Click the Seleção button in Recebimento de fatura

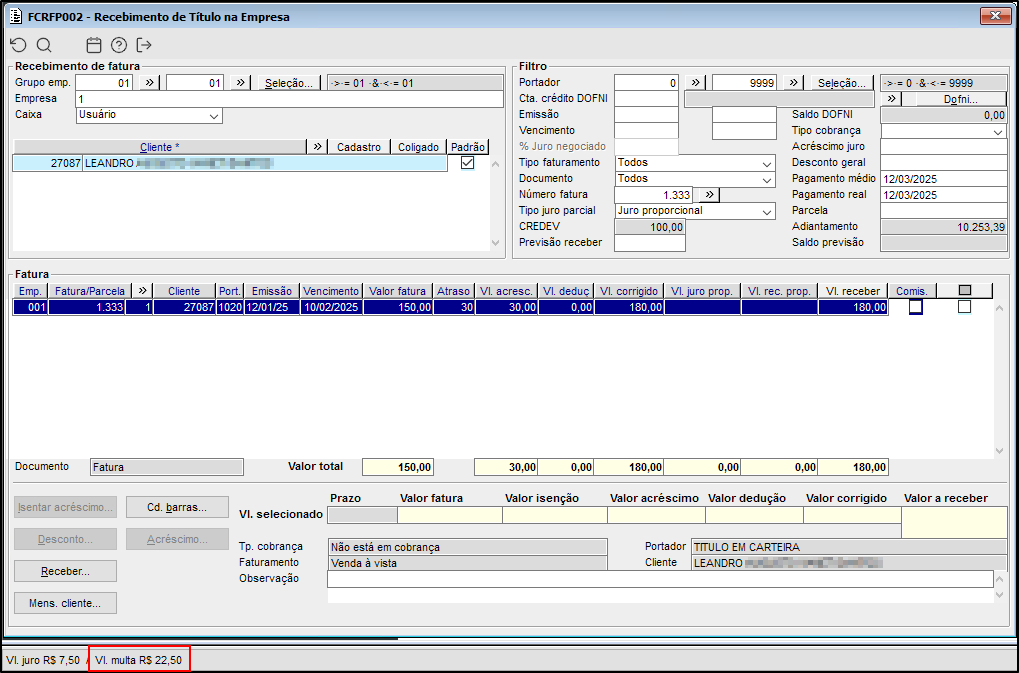point(289,83)
